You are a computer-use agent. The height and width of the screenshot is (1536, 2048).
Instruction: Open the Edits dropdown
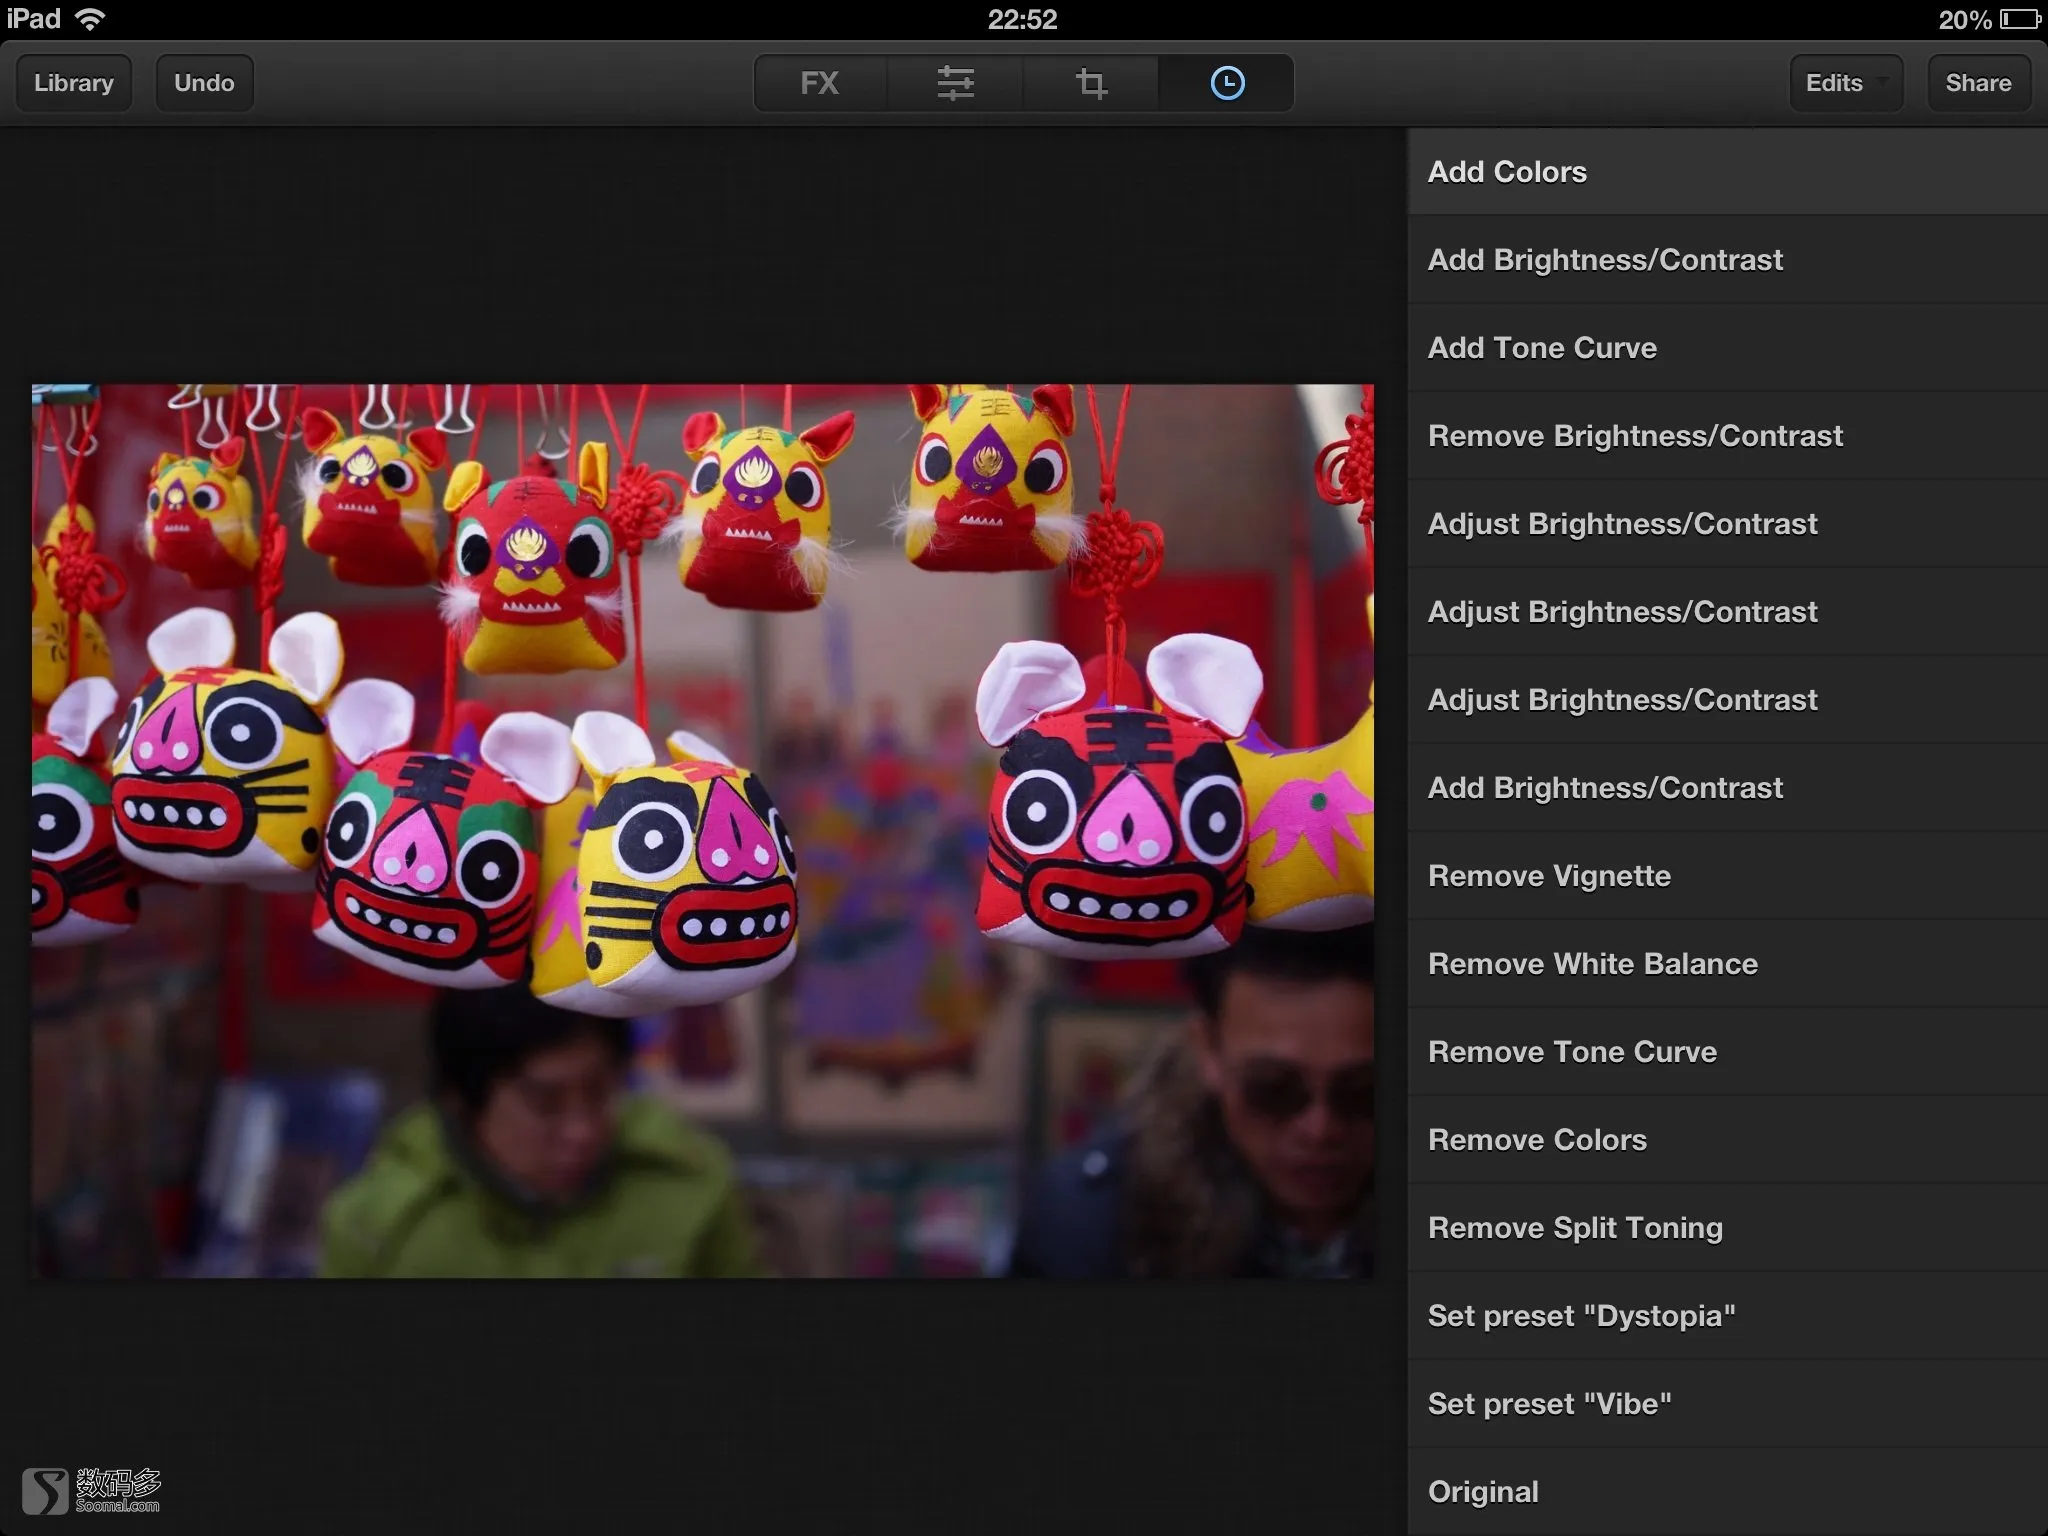(1845, 83)
